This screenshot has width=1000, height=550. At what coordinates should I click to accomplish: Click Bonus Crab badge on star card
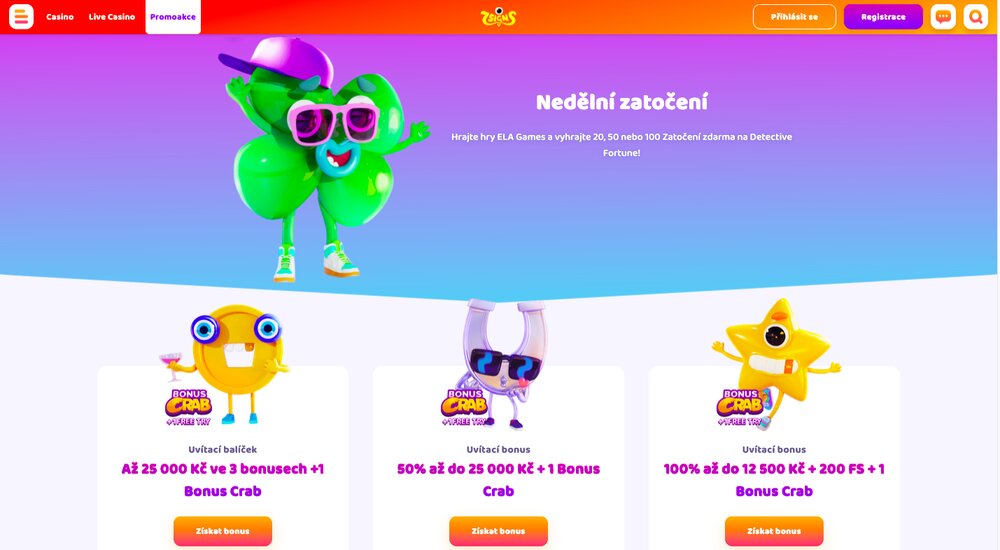click(741, 407)
